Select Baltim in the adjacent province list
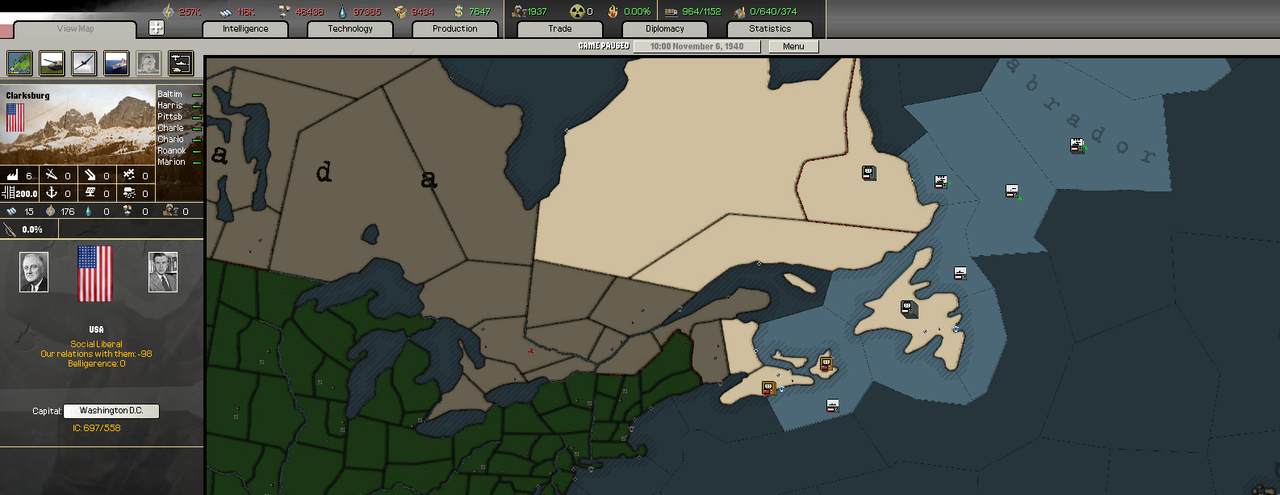The width and height of the screenshot is (1280, 495). click(x=170, y=94)
